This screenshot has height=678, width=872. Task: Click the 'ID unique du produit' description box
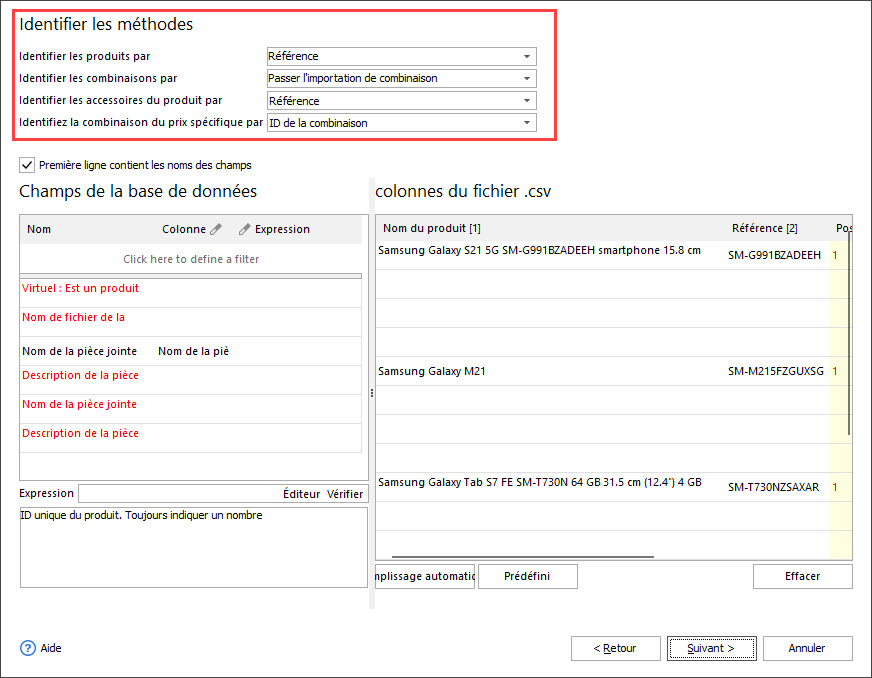[194, 547]
